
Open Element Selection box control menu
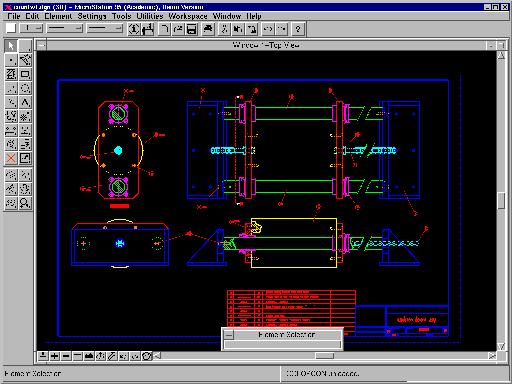tap(229, 334)
